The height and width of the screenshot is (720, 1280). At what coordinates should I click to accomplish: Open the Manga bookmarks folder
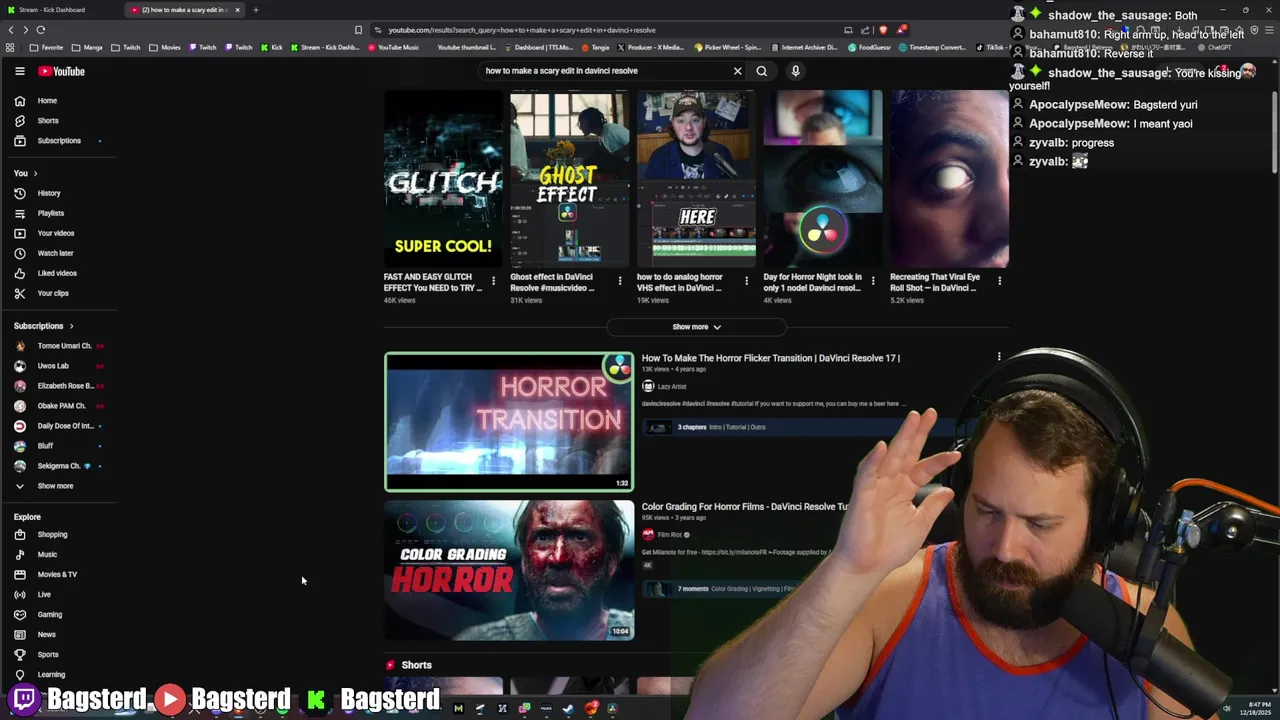(x=87, y=47)
